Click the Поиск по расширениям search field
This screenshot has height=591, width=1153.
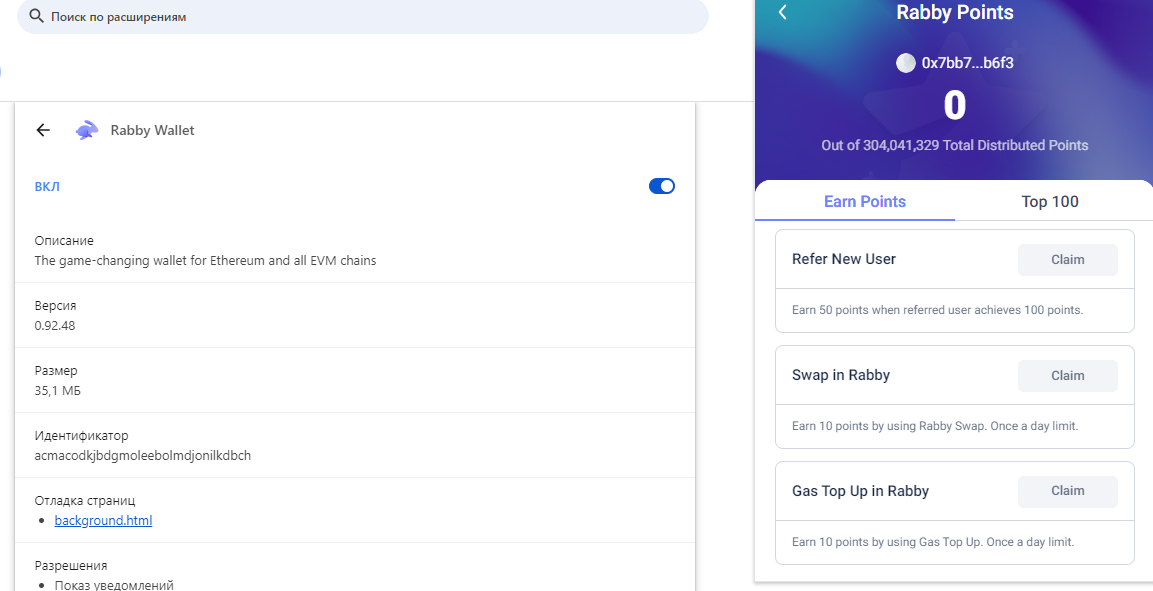coord(363,16)
